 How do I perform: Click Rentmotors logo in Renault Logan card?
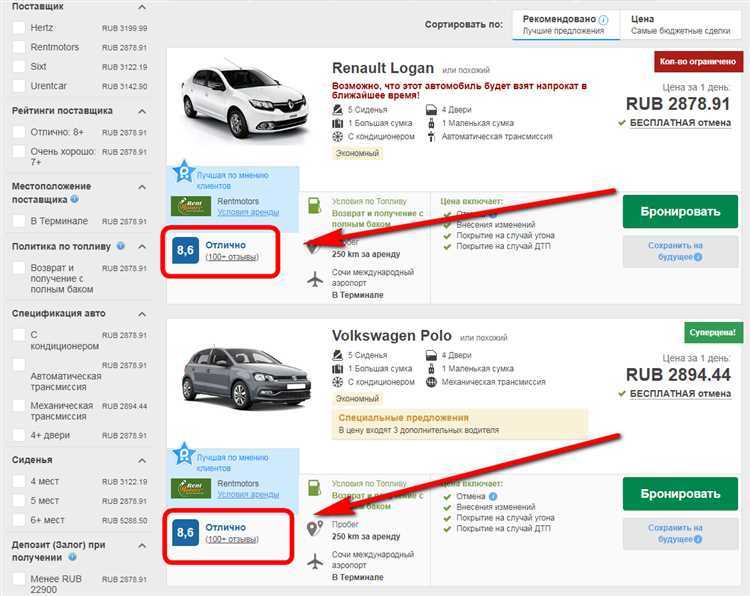(x=191, y=206)
